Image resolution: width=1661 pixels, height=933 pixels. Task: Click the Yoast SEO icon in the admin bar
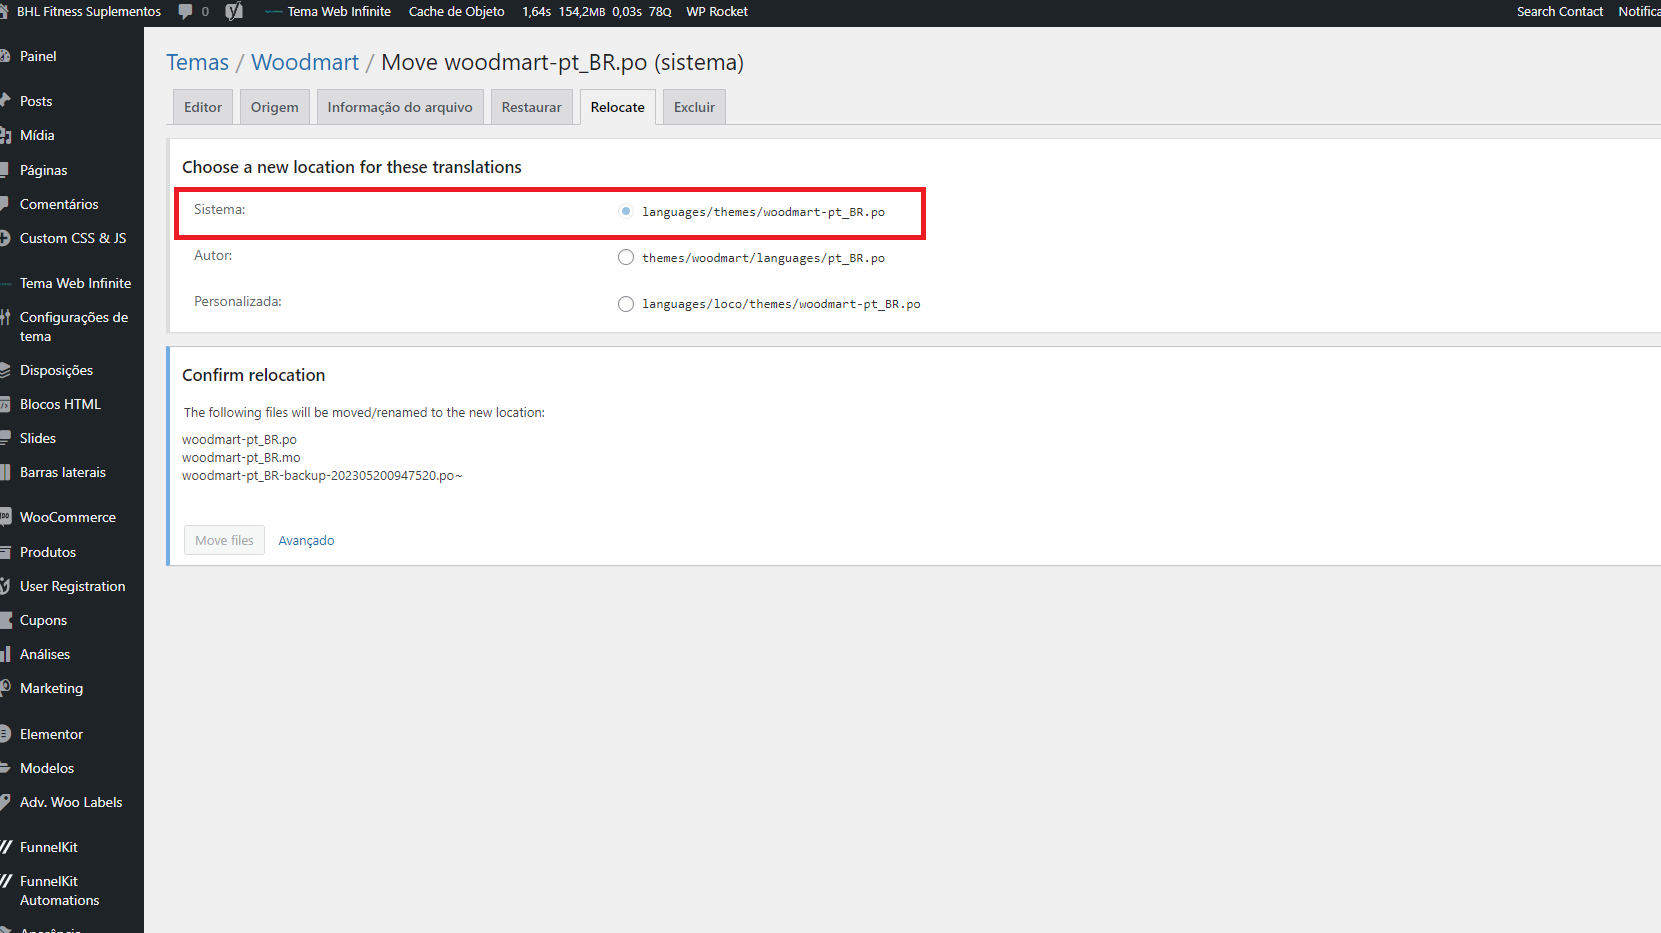[x=234, y=12]
